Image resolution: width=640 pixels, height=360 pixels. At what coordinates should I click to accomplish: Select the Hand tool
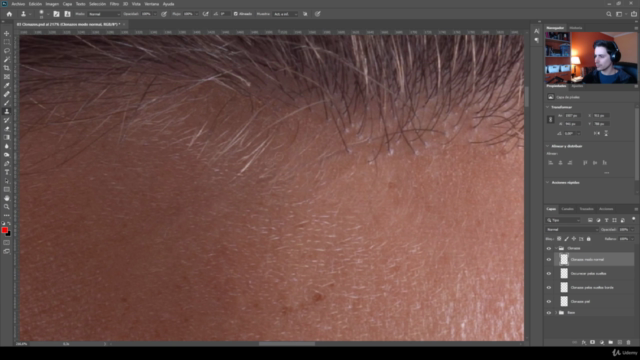point(7,198)
